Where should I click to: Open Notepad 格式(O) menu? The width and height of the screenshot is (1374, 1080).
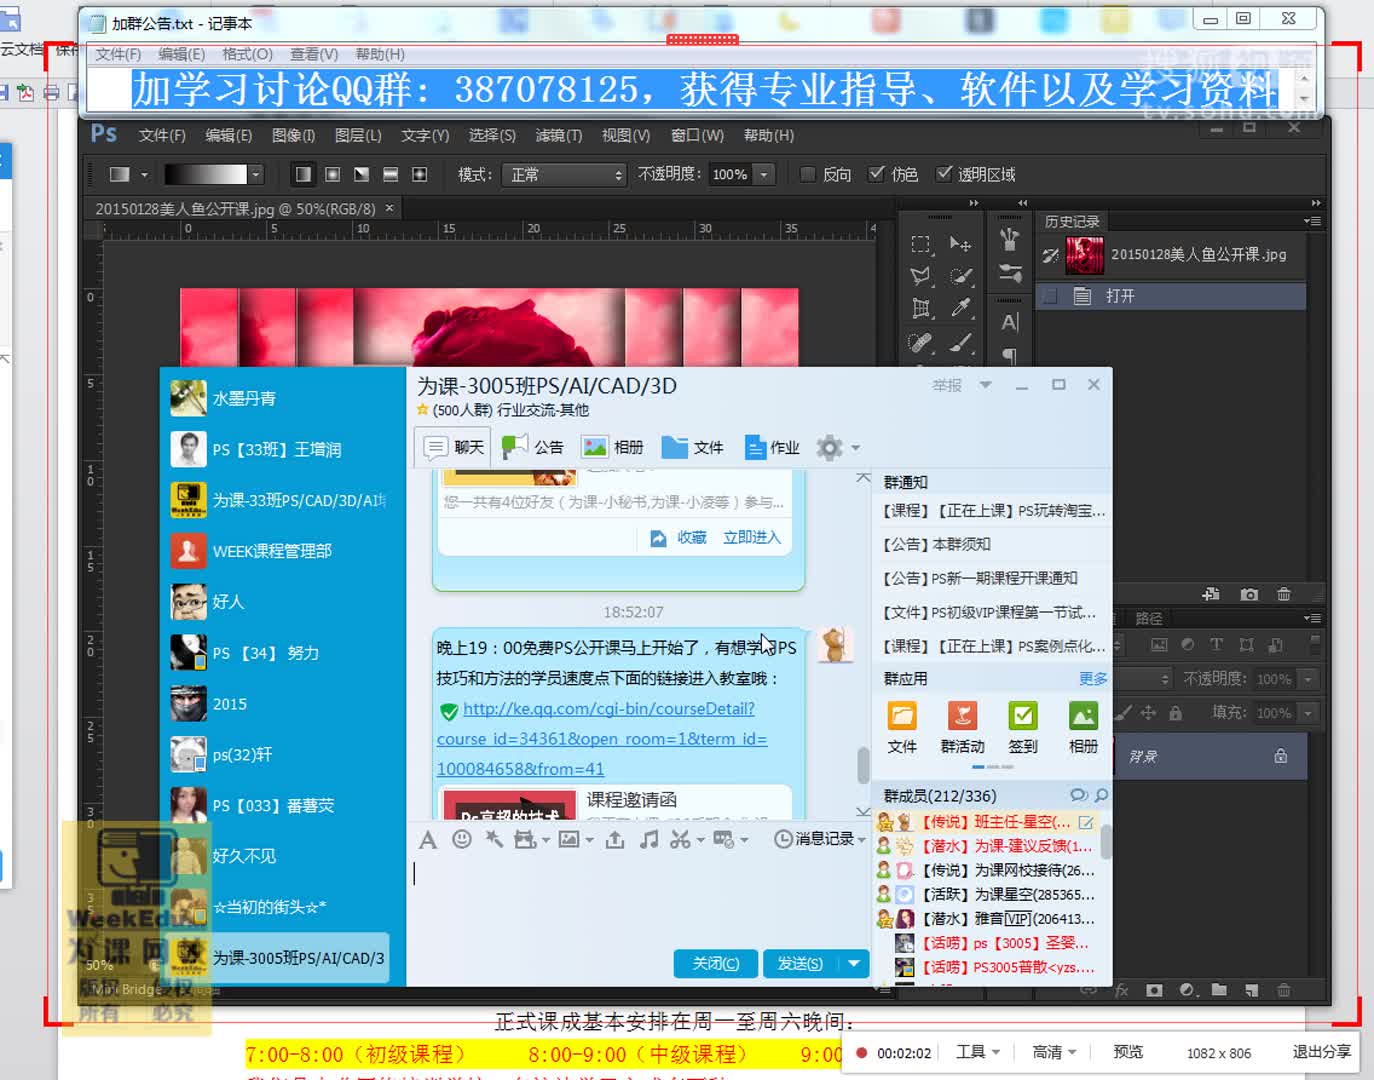[x=247, y=54]
